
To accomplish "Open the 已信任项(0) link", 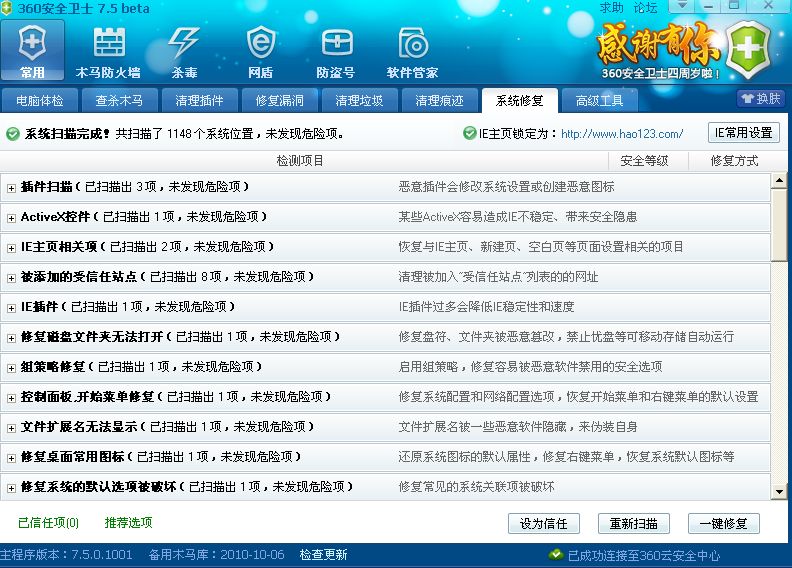I will pyautogui.click(x=48, y=523).
